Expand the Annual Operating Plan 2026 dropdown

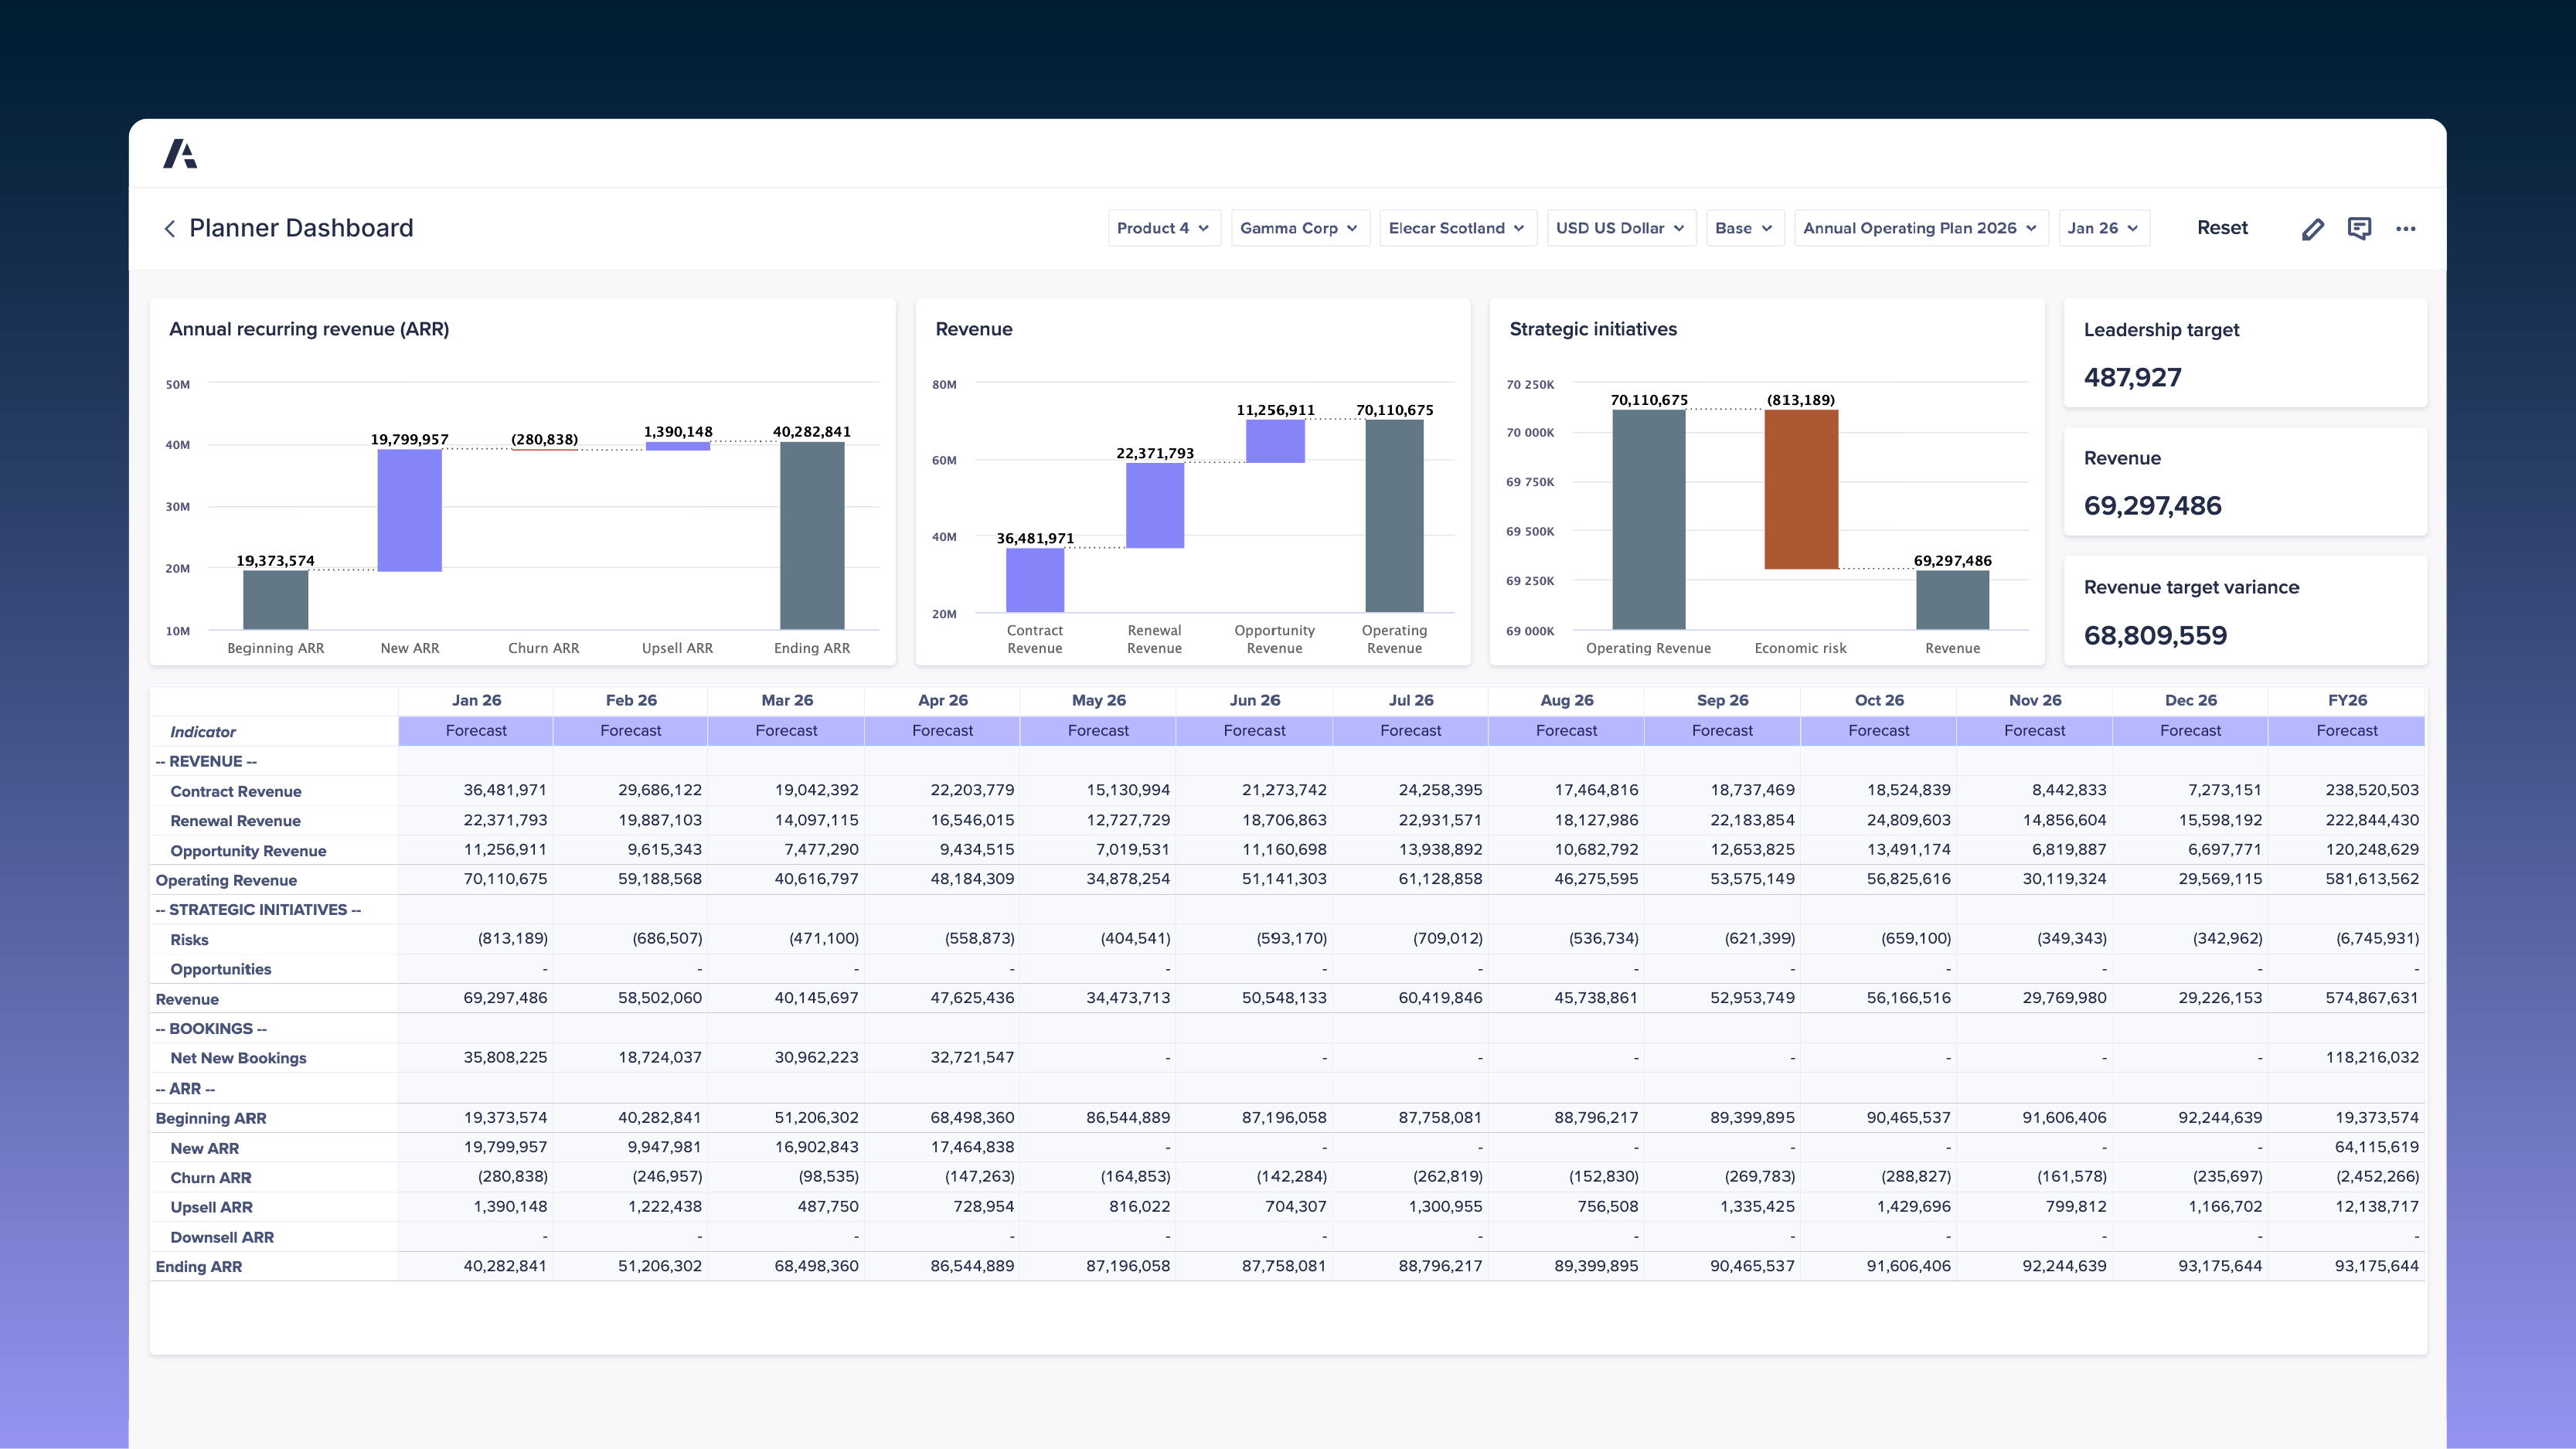1920,228
